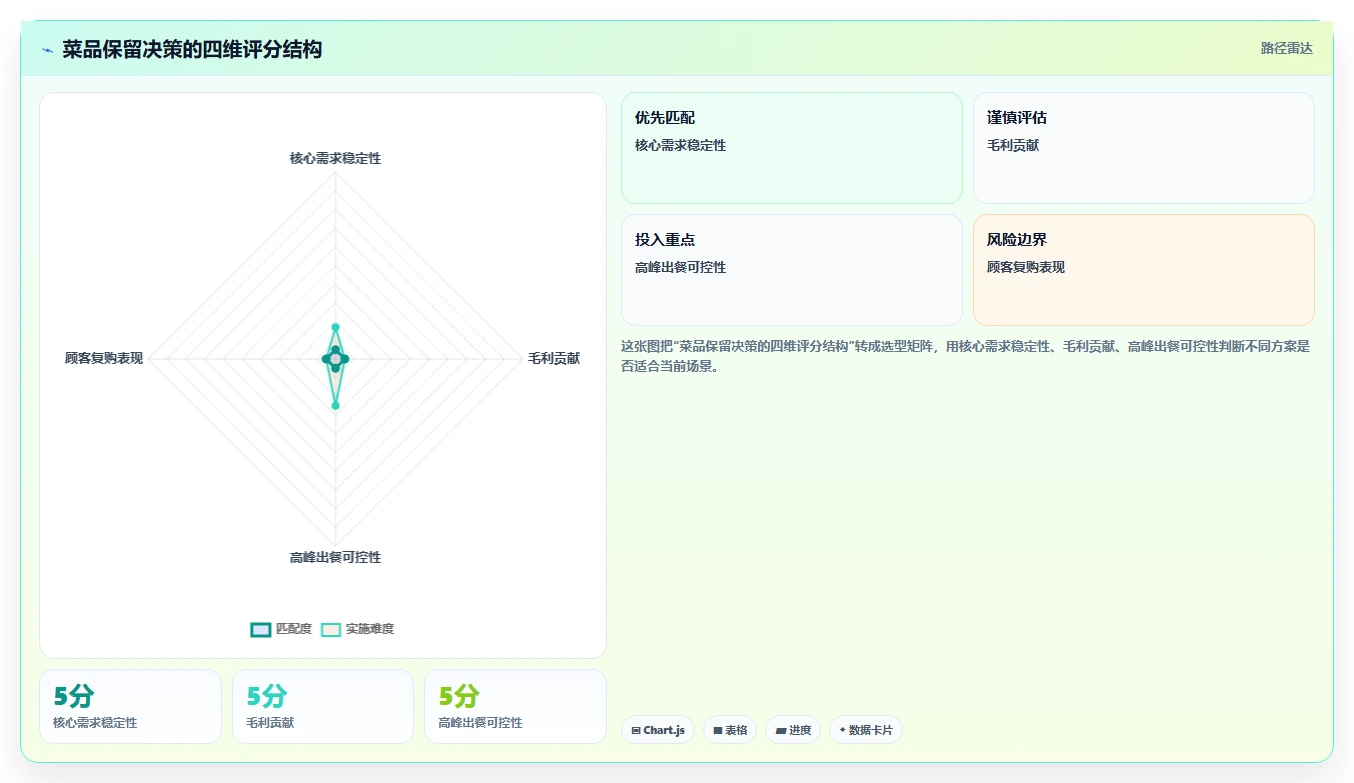Click the radar axis label 高峰出餐可控性 below the chart
Viewport: 1354px width, 783px height.
tap(335, 557)
